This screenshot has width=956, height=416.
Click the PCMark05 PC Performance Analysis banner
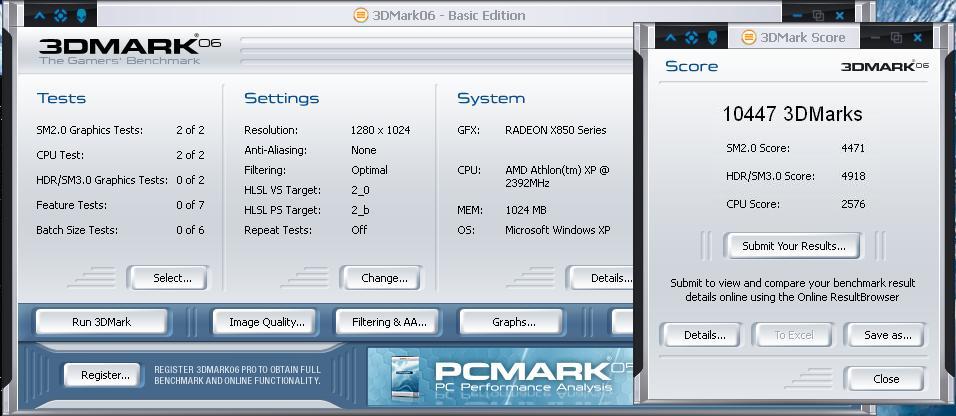coord(501,376)
